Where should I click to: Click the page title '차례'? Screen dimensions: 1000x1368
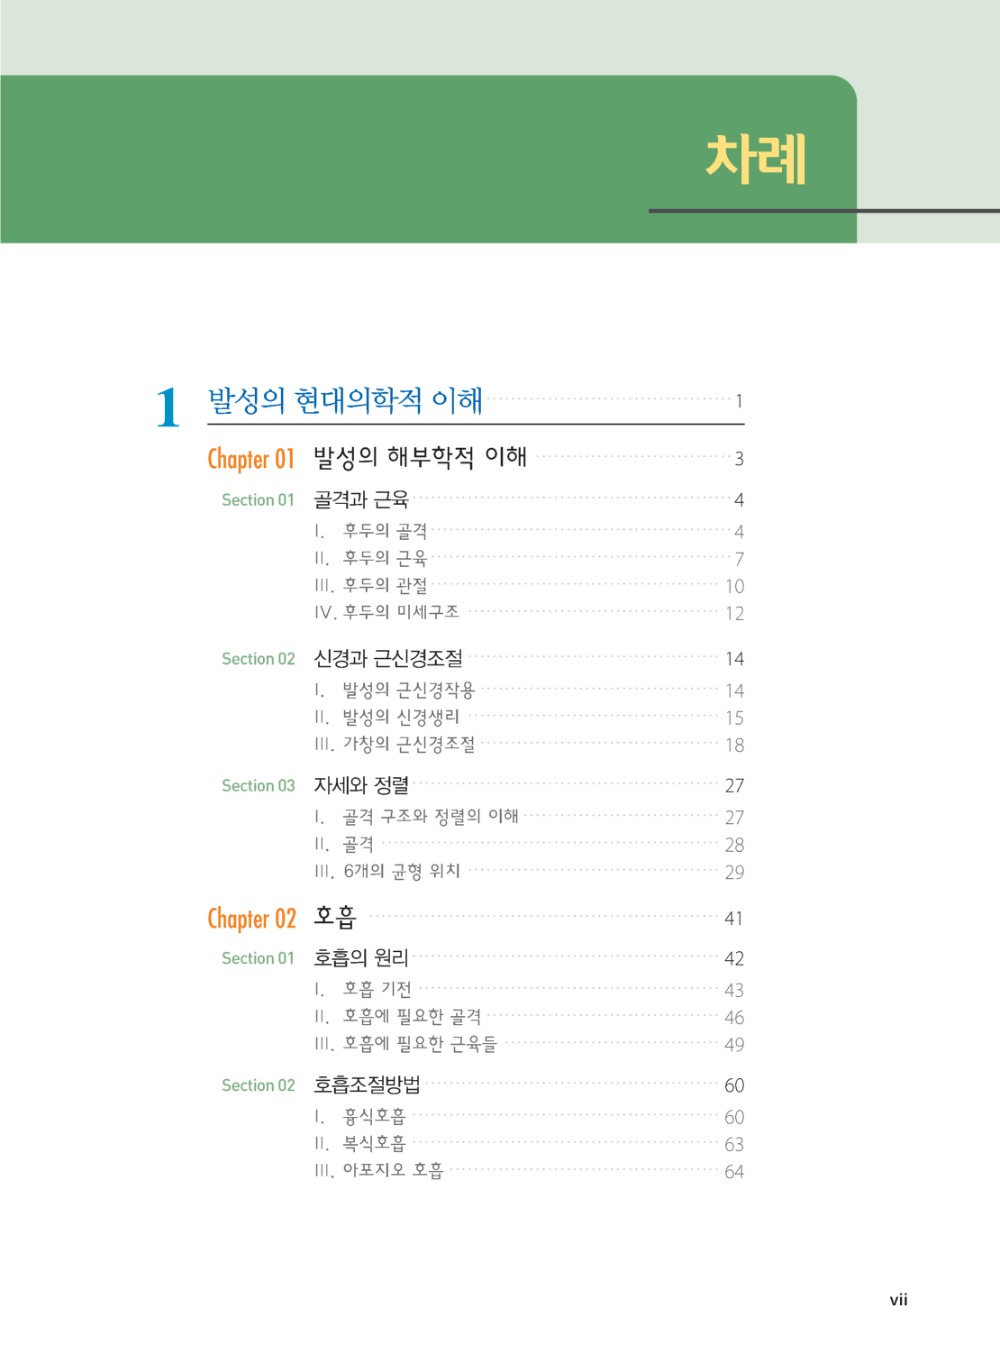click(x=756, y=158)
